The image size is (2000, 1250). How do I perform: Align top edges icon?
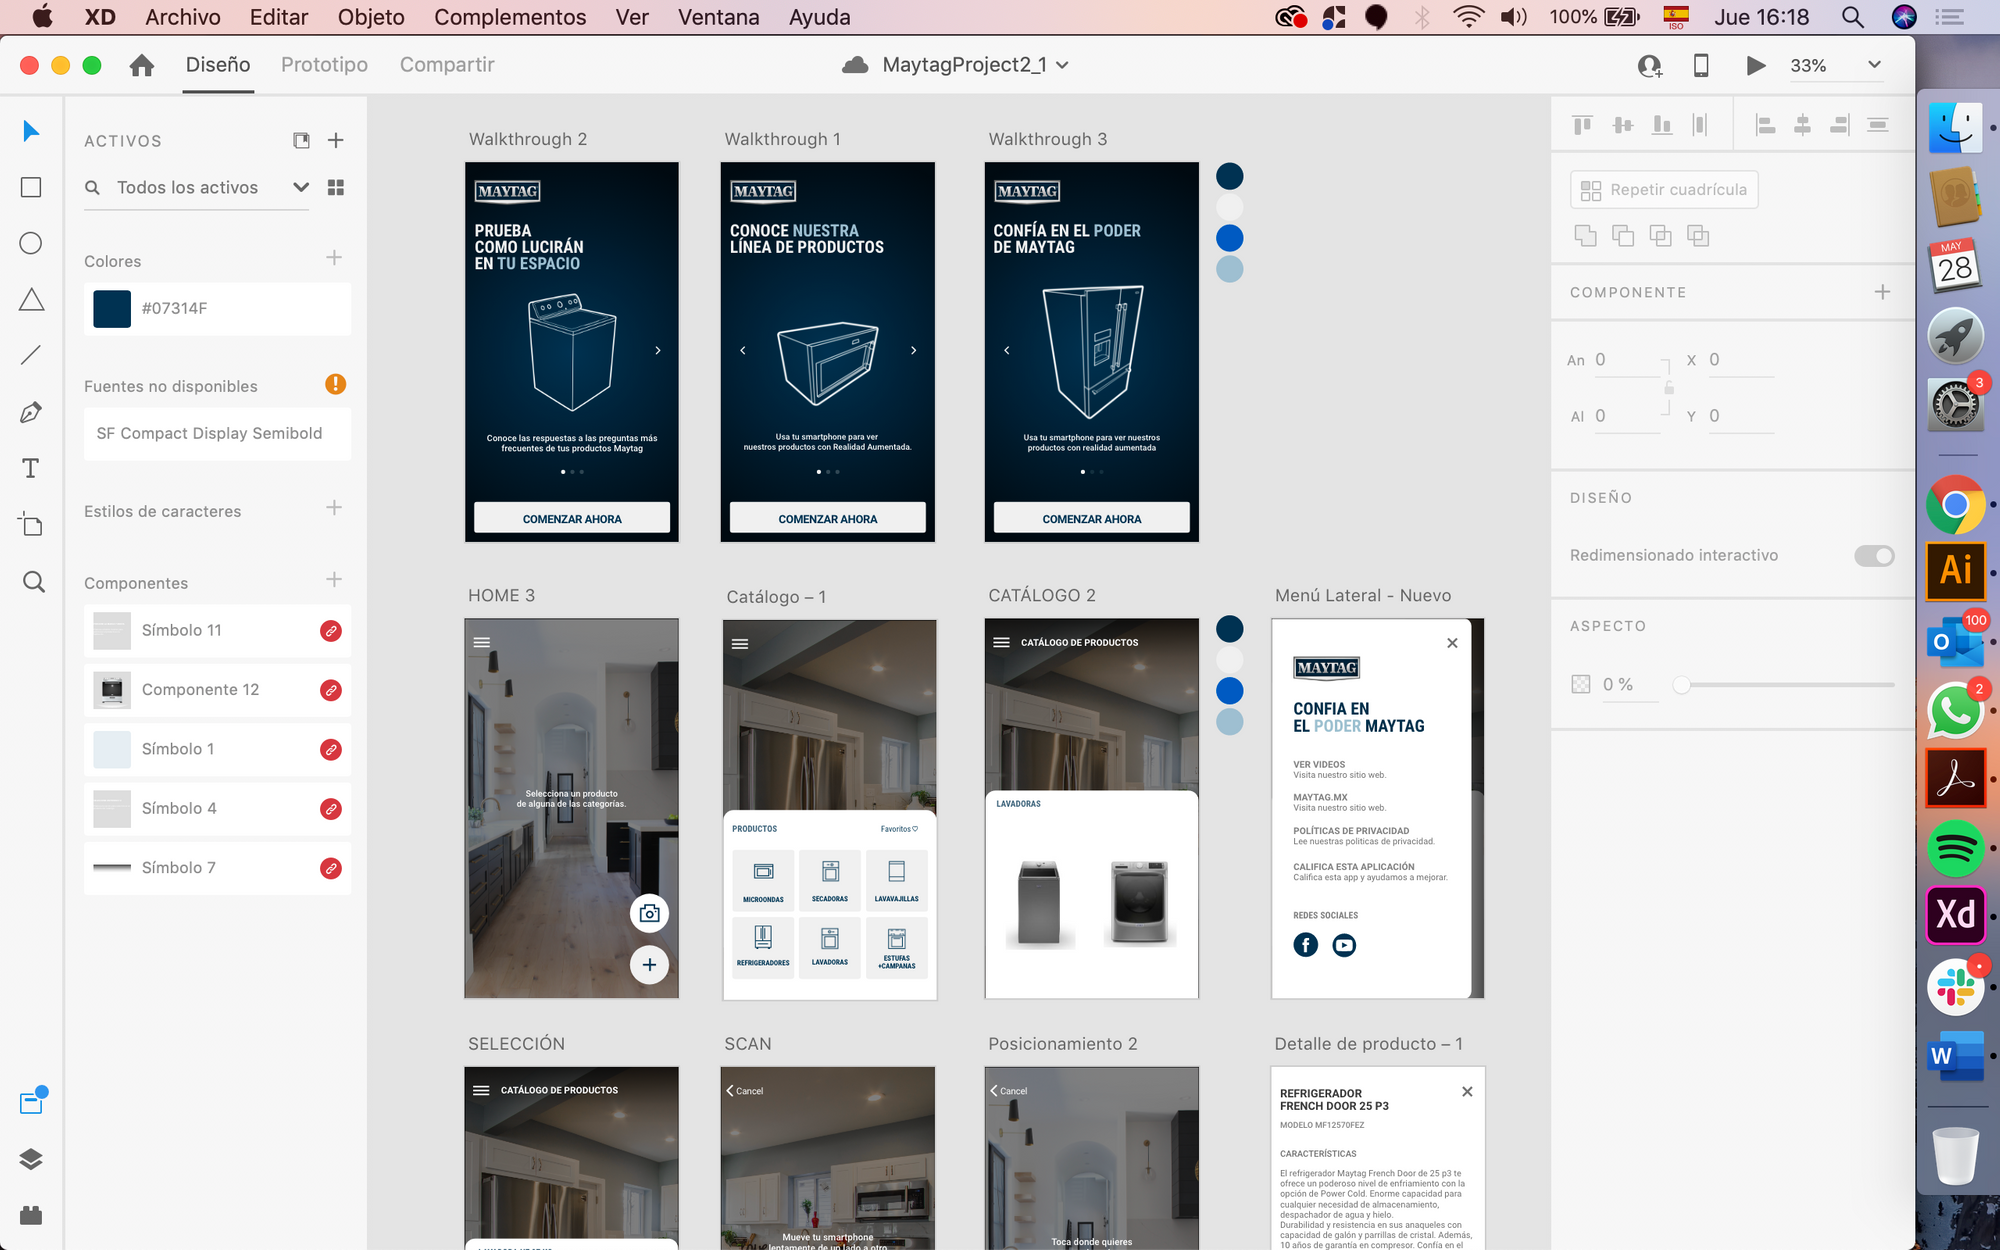point(1582,125)
